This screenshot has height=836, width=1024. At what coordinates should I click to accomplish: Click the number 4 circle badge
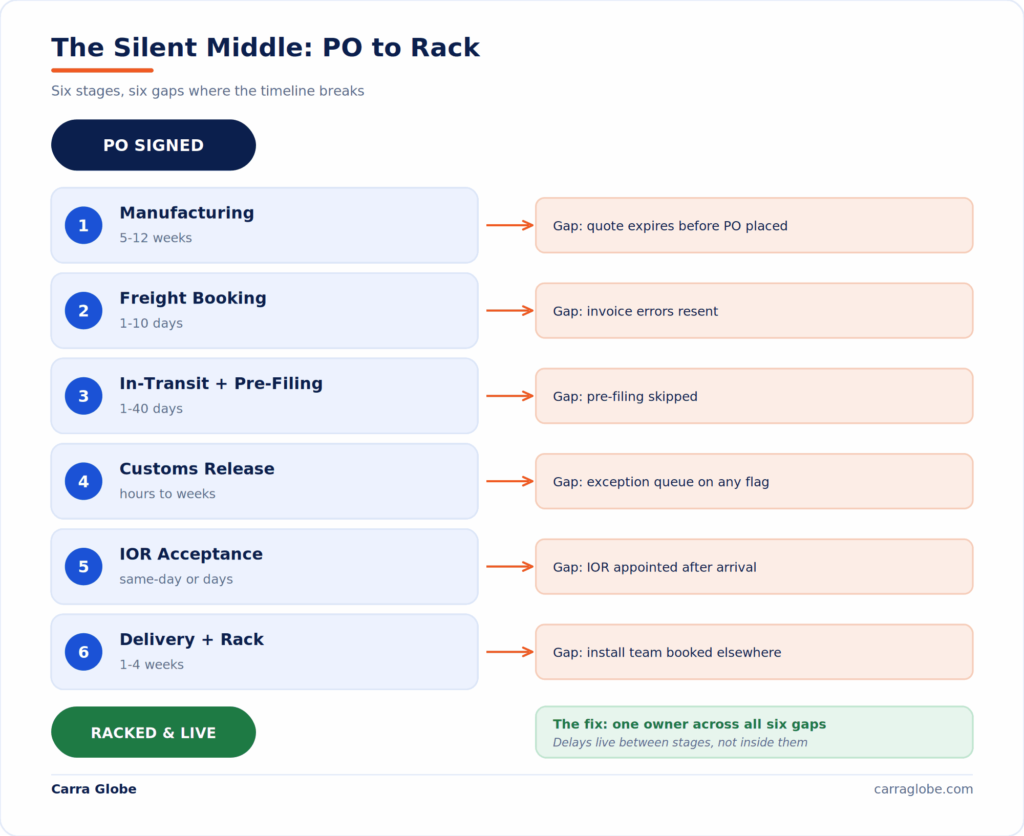coord(84,481)
